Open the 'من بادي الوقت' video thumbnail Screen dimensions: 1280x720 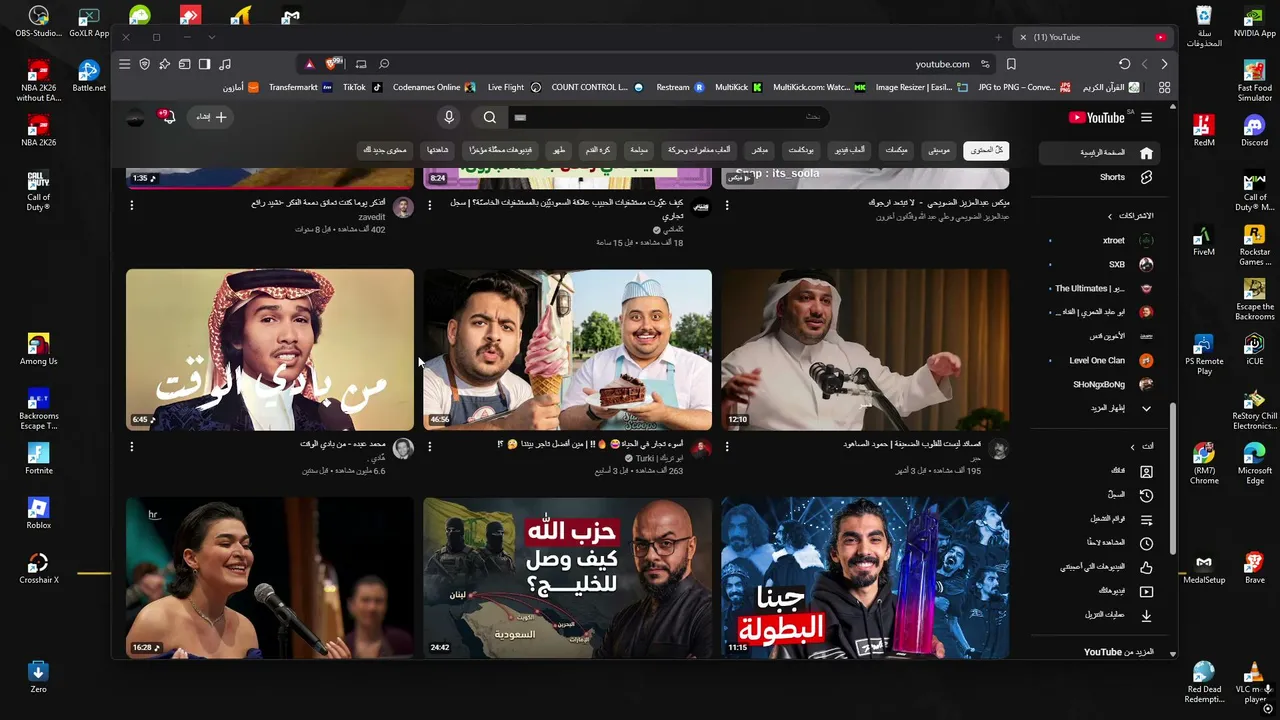pos(270,350)
